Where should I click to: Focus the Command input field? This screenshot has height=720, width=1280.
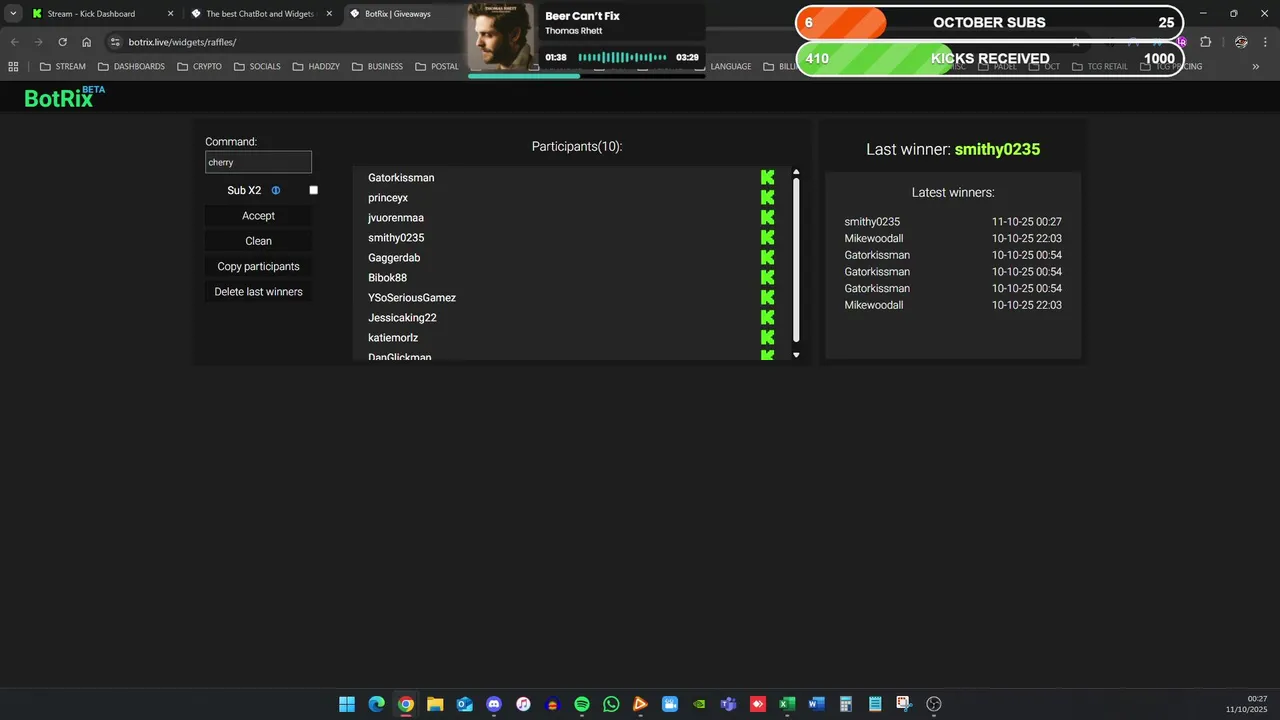click(x=258, y=162)
